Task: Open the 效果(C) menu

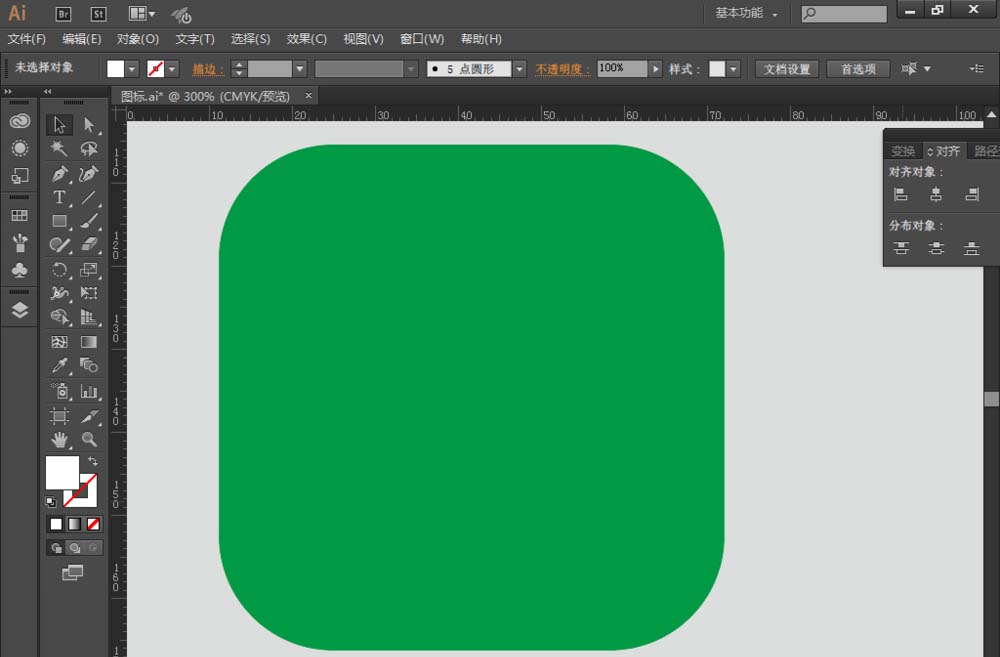Action: tap(306, 39)
